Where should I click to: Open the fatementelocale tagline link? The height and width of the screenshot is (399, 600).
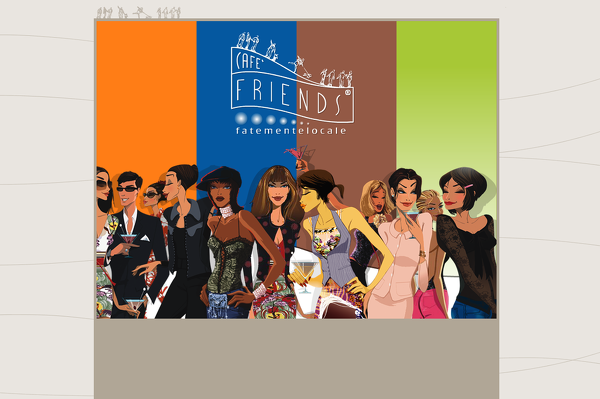pyautogui.click(x=291, y=131)
